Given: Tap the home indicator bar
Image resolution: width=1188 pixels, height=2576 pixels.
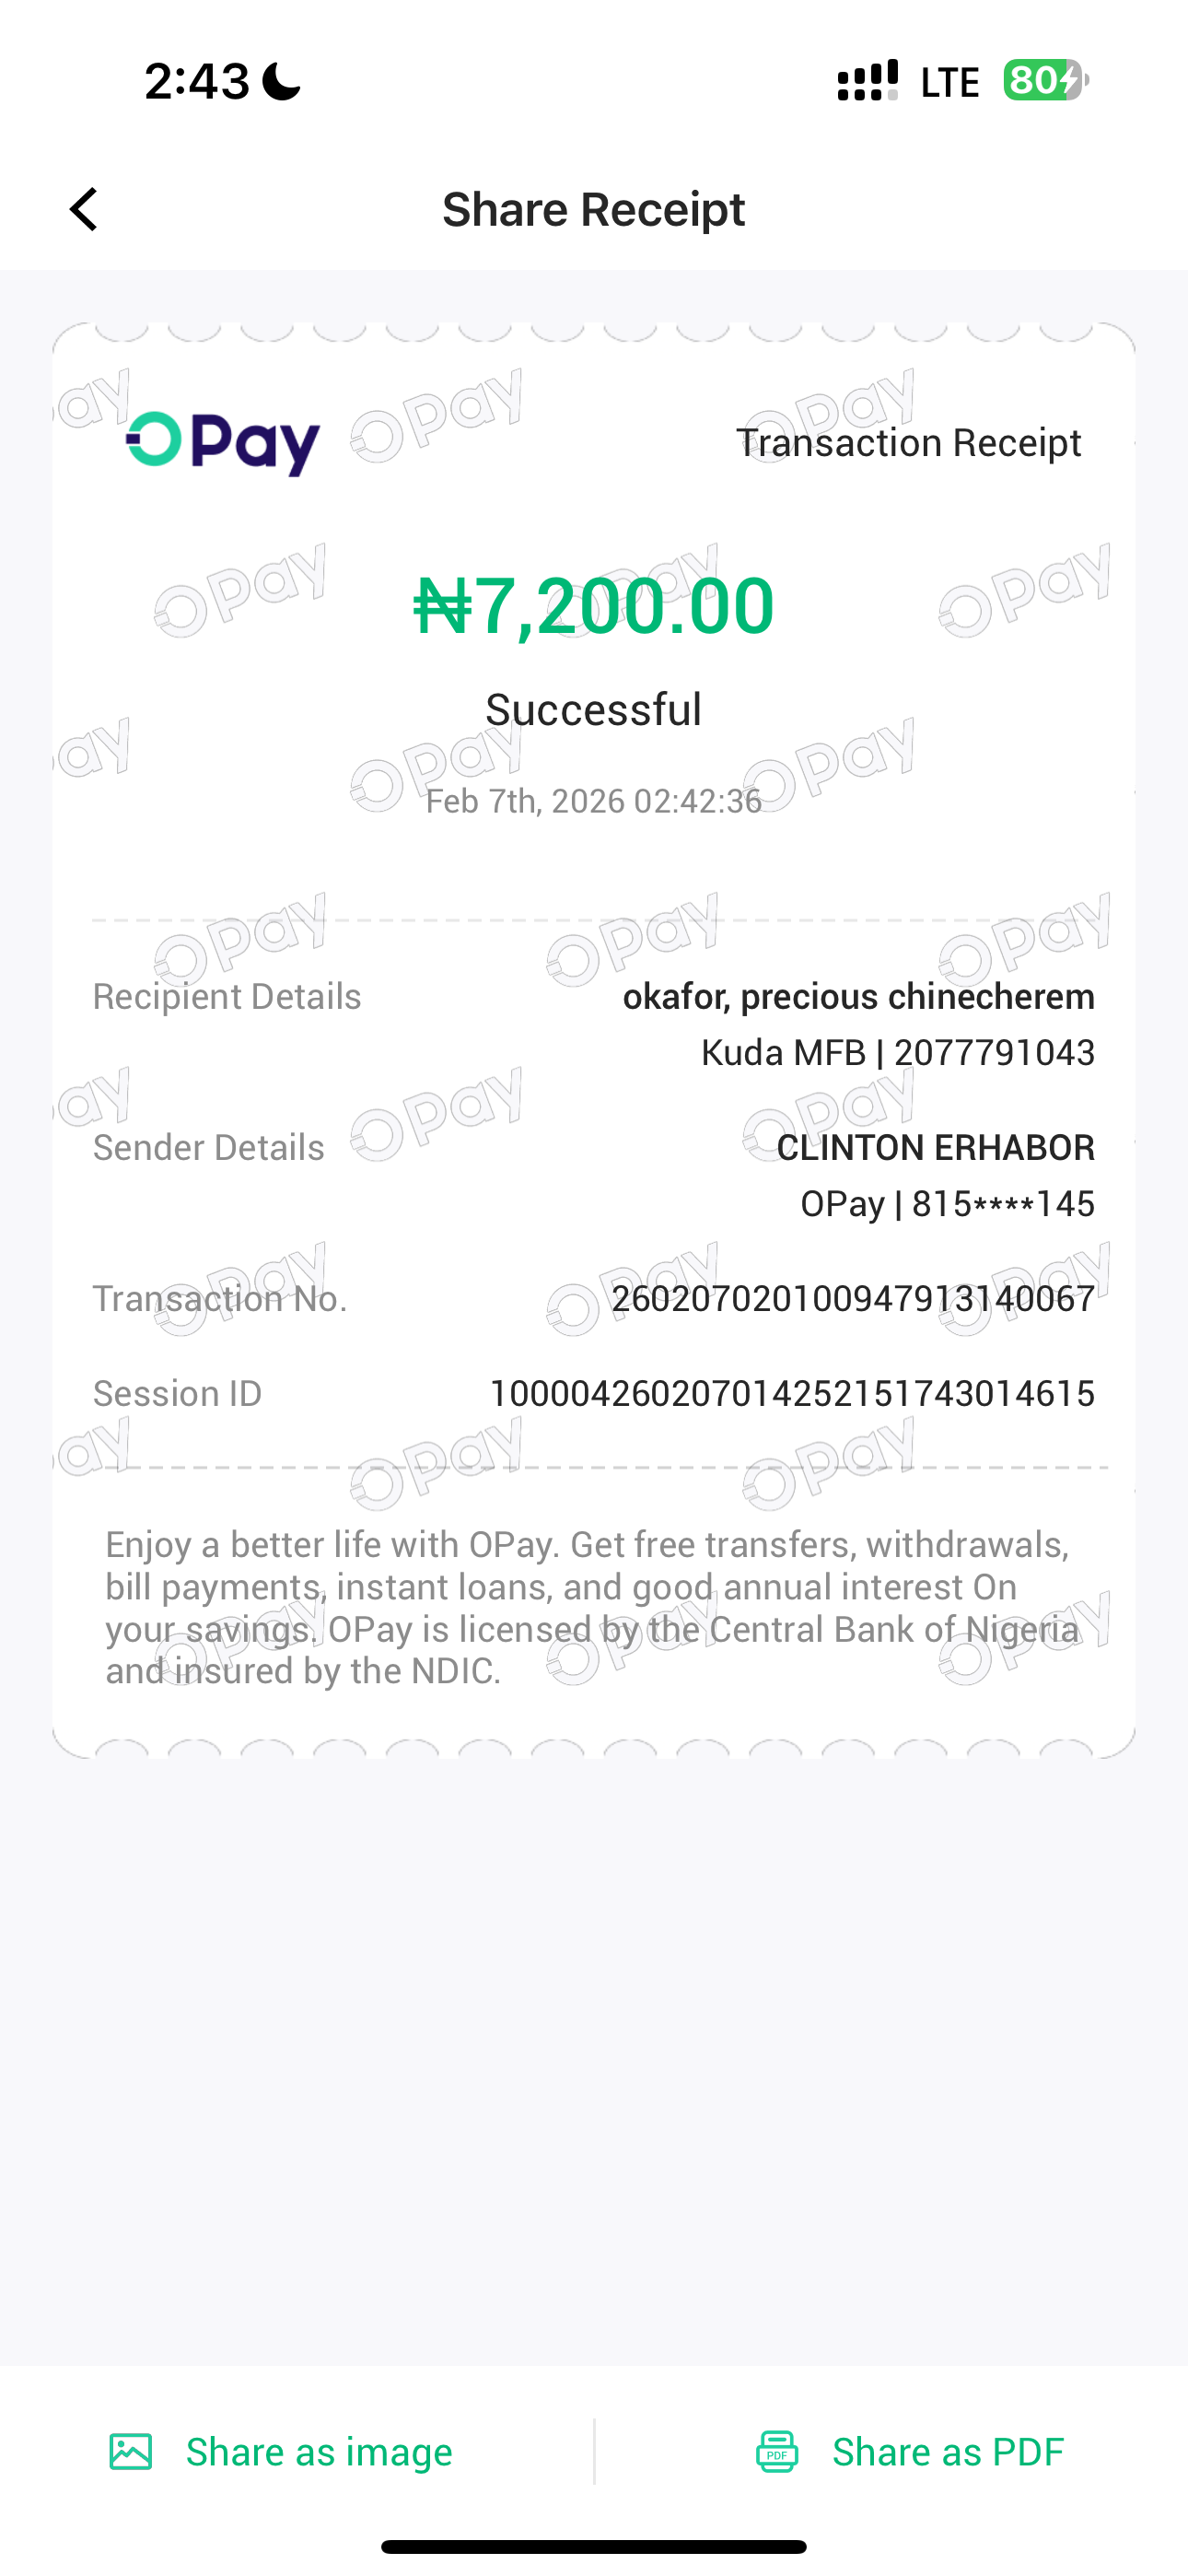Looking at the screenshot, I should [593, 2546].
